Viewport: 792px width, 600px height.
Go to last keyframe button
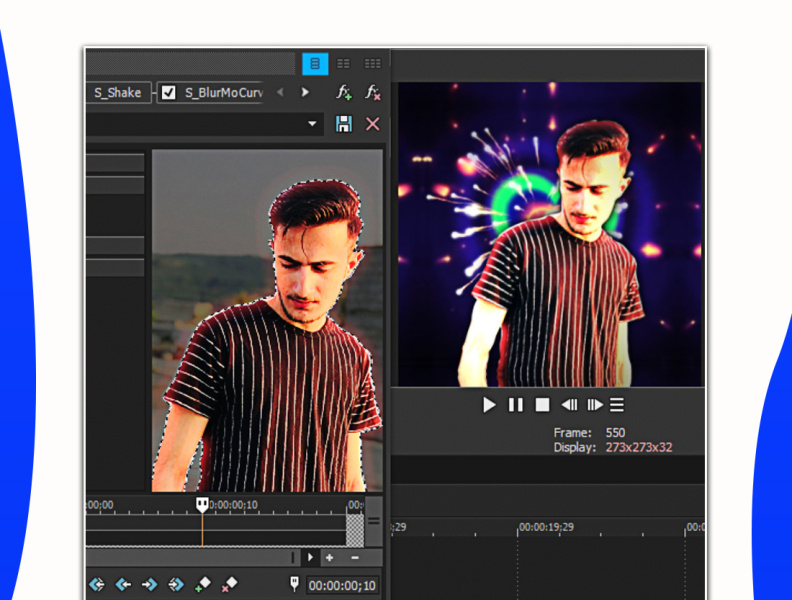176,585
